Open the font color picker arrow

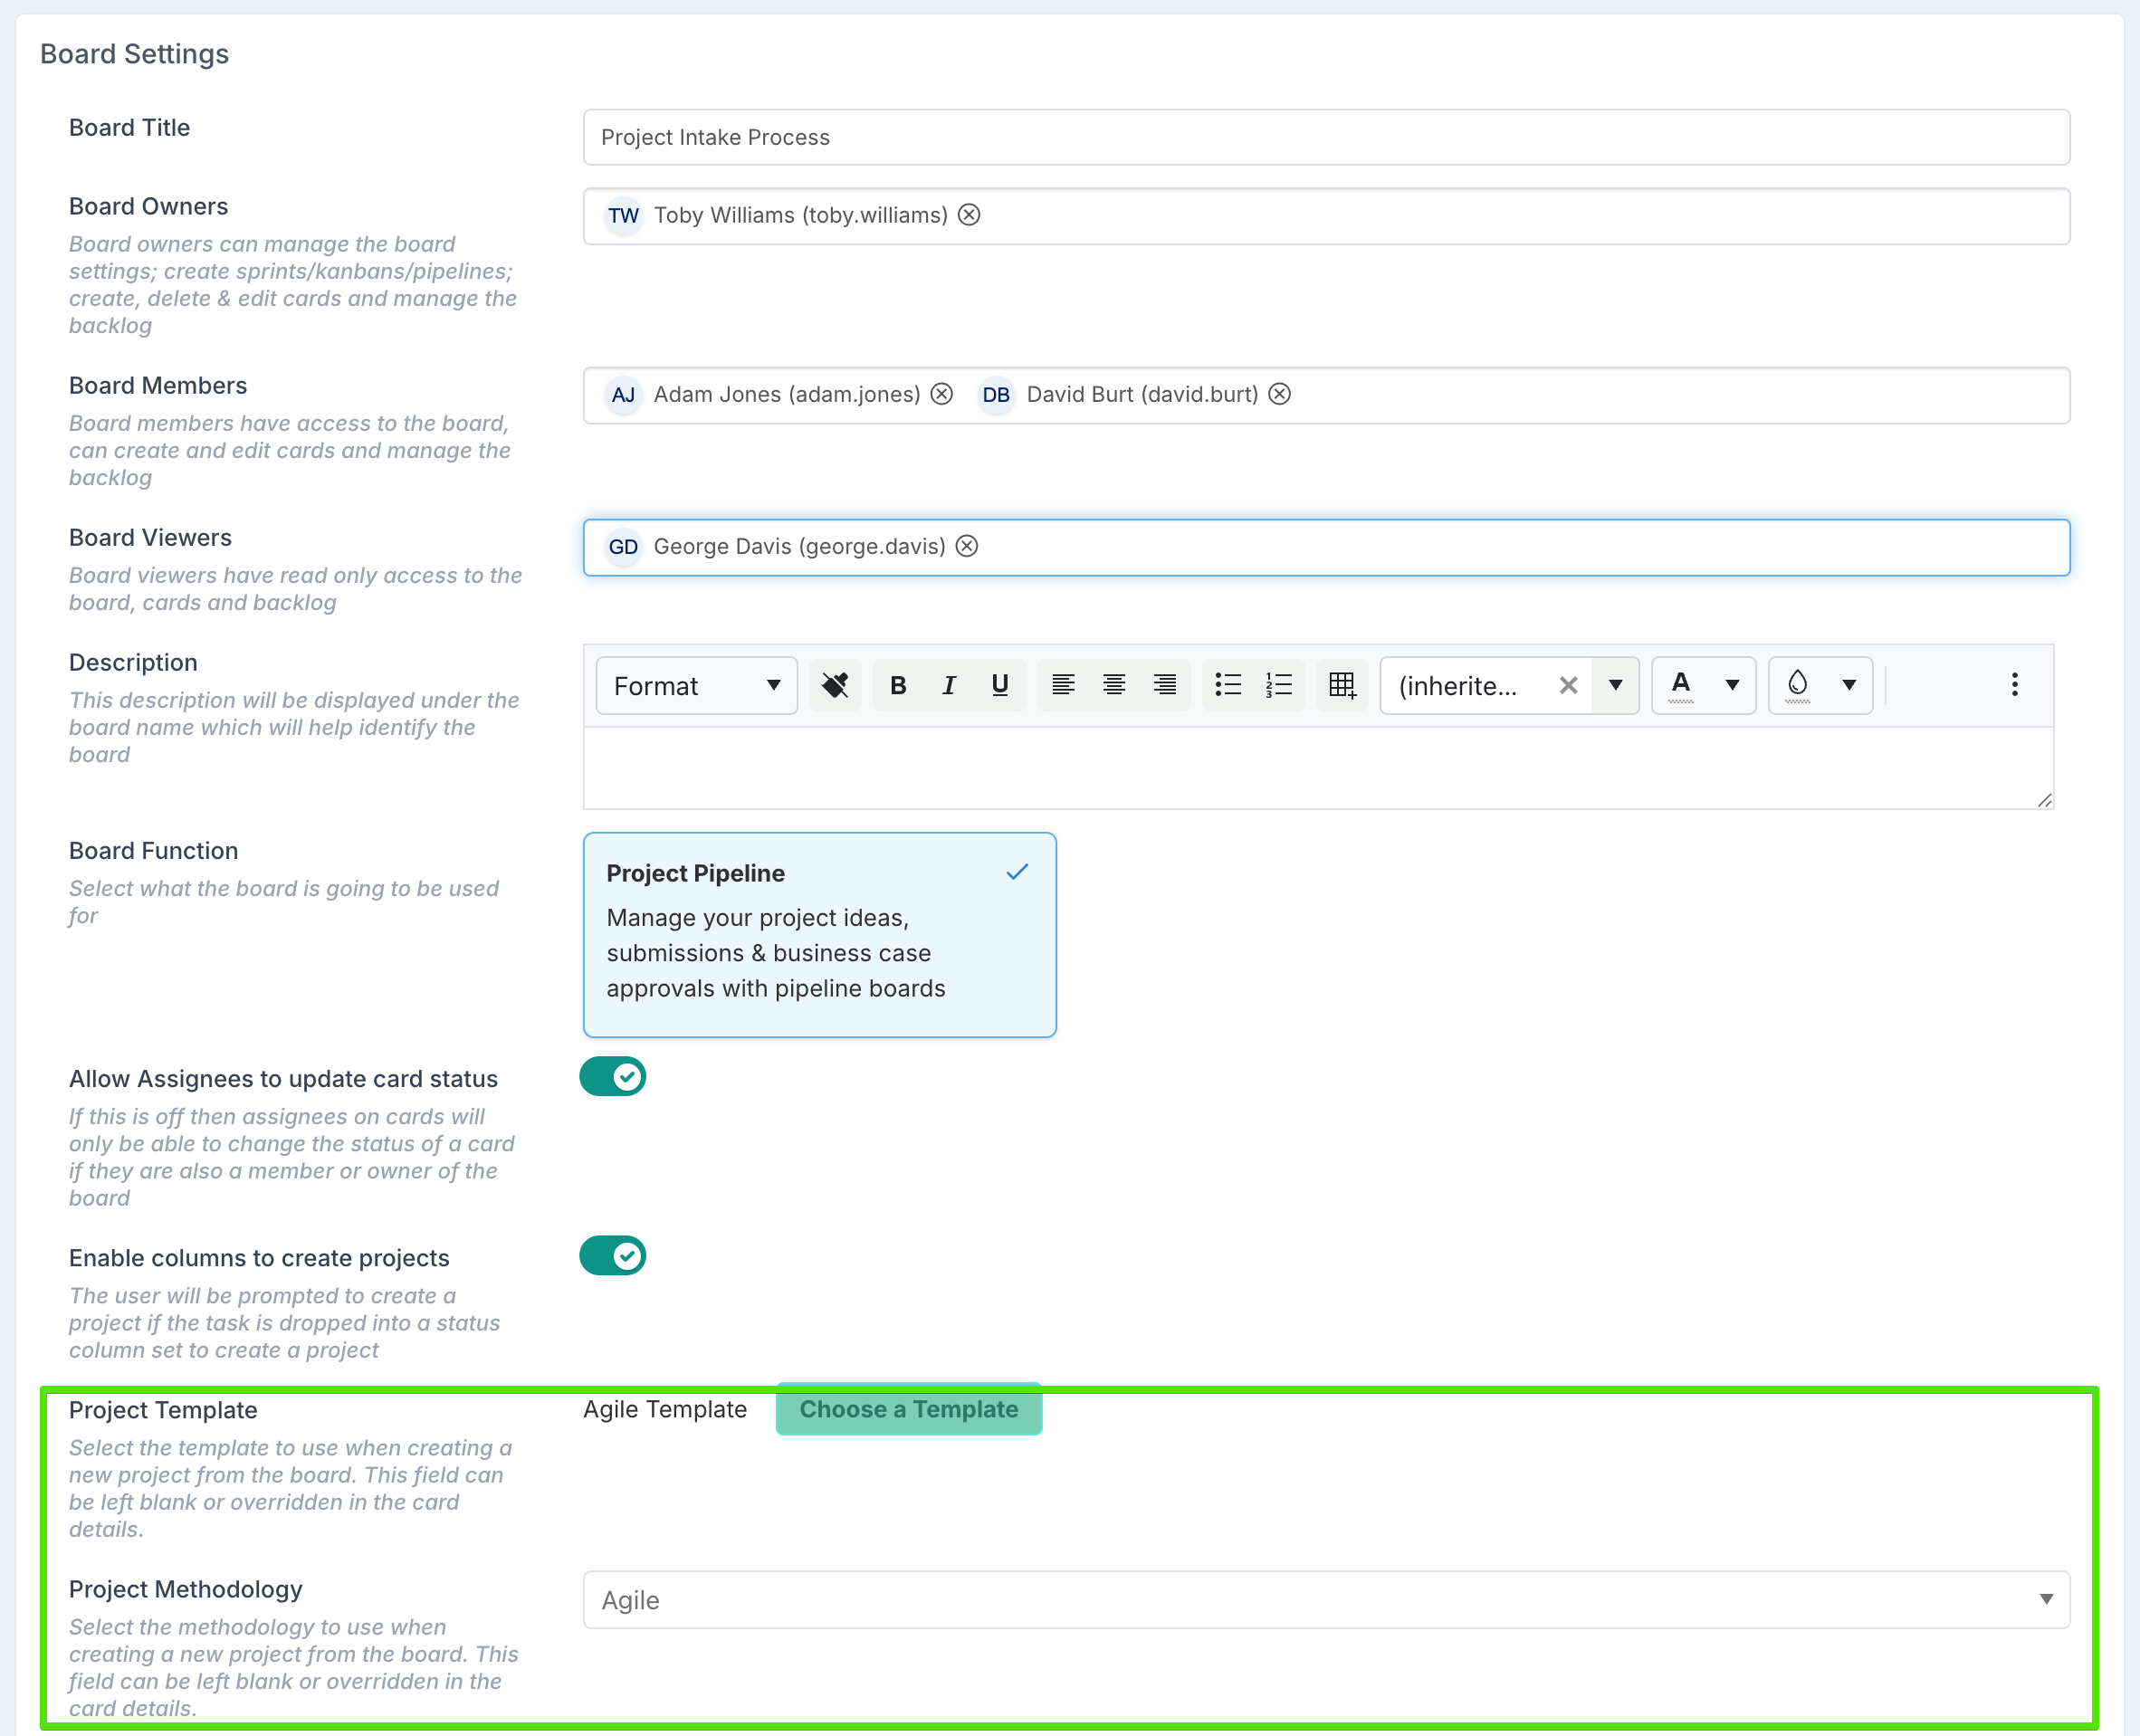(1732, 685)
